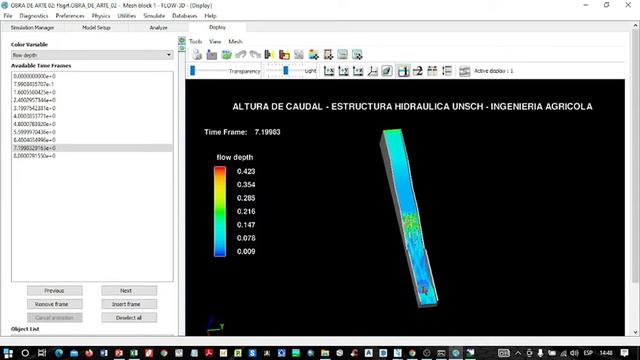Click the Insert frame button

[x=129, y=304]
